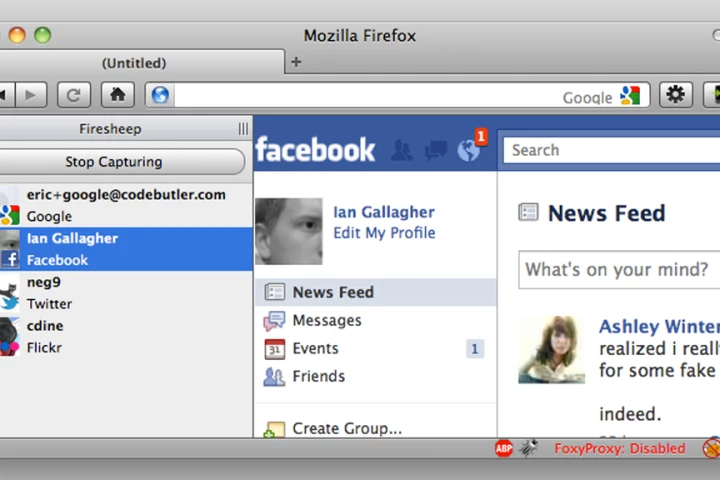Click the Google logo icon in Firesheep list
720x480 pixels.
(10, 215)
